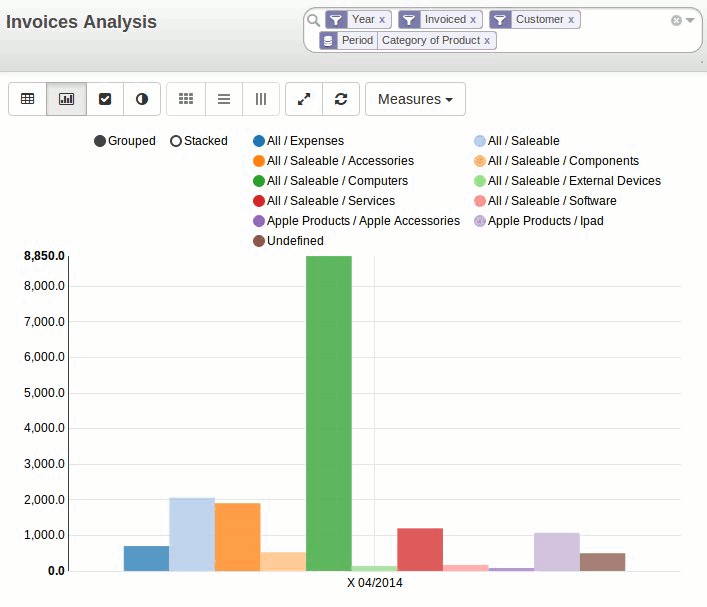This screenshot has height=607, width=707.
Task: Open the Measures dropdown
Action: click(415, 99)
